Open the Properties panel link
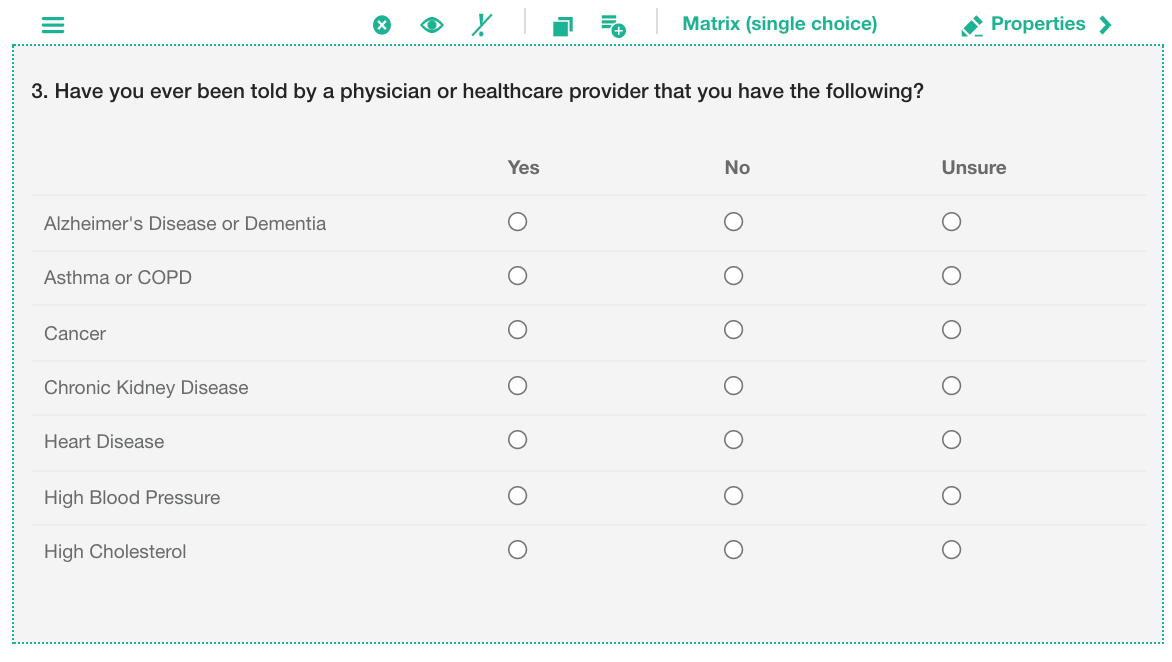1172x662 pixels. coord(1037,24)
